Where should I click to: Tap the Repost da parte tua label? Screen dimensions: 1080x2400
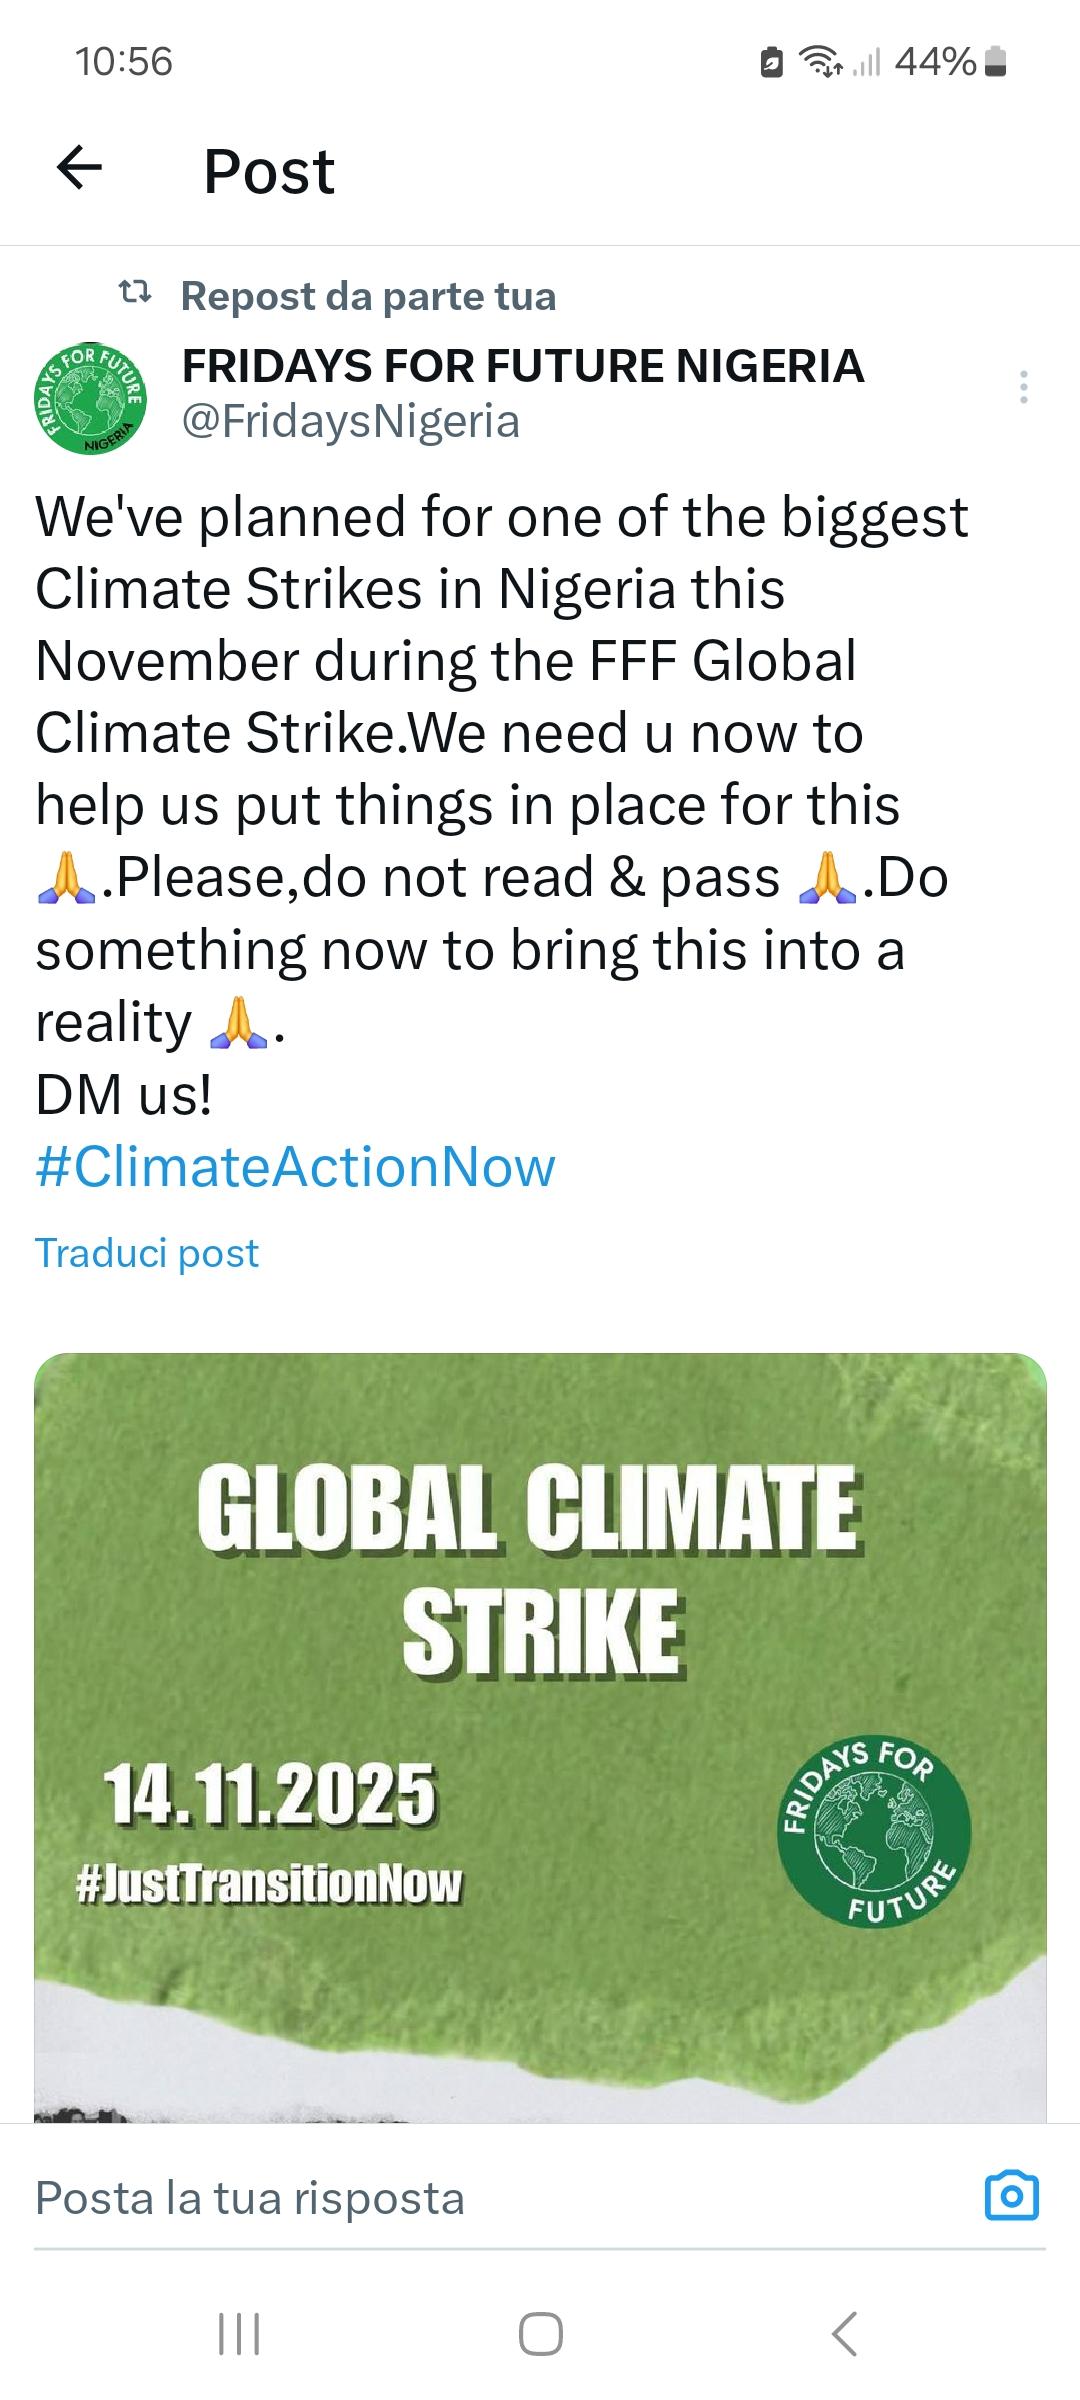pos(368,296)
